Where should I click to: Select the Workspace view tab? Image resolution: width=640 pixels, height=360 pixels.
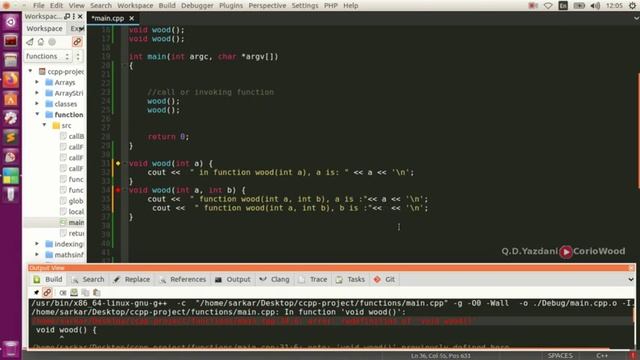click(x=44, y=29)
